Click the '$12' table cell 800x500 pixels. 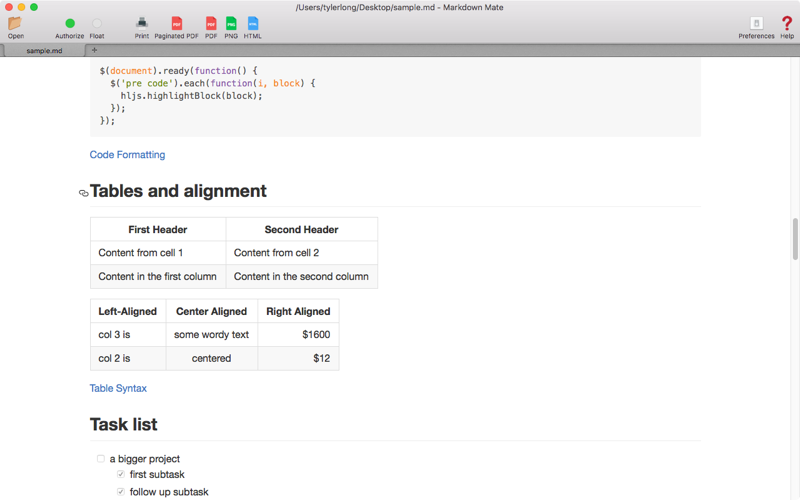(298, 358)
